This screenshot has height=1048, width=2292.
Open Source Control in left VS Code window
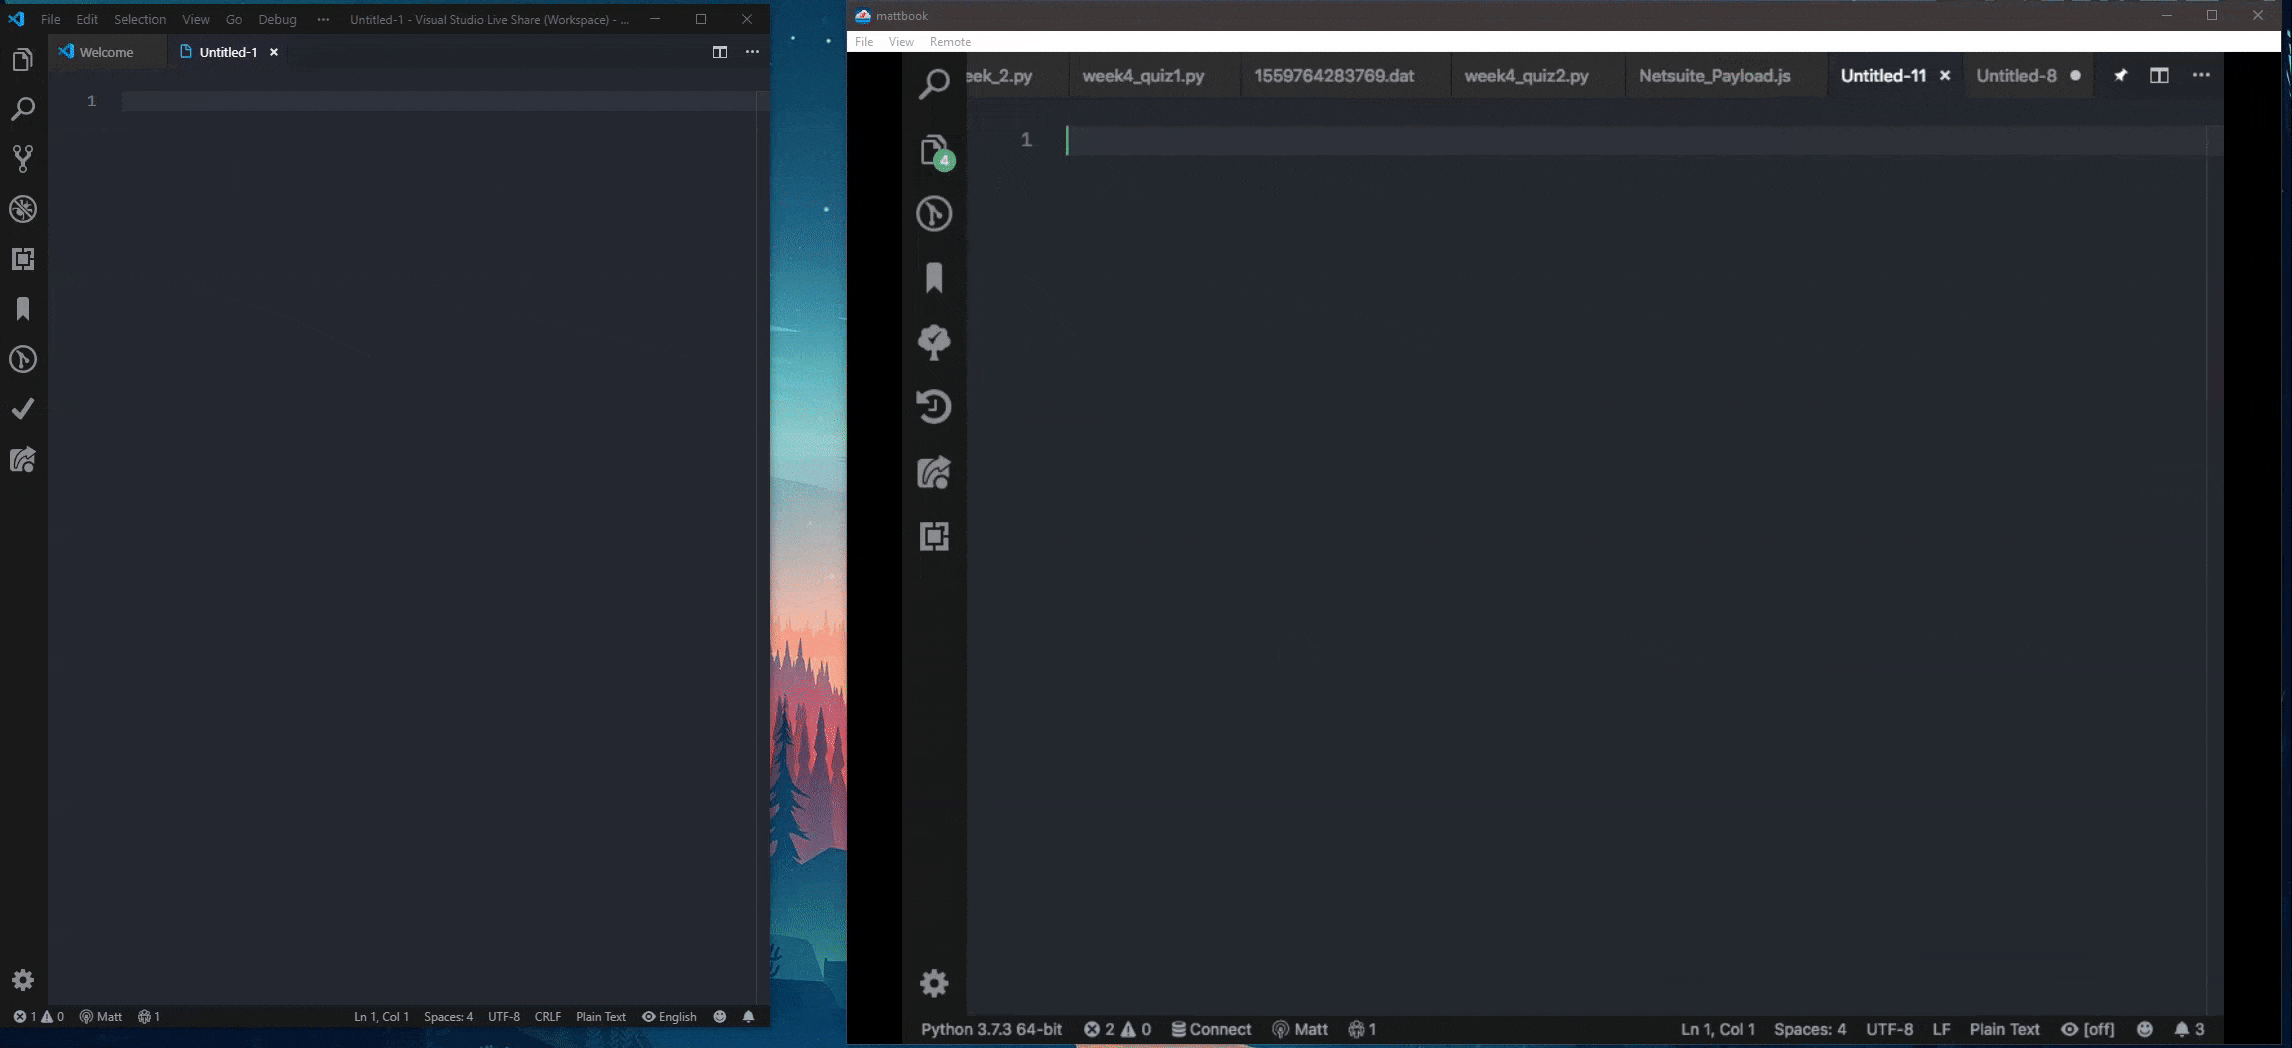tap(22, 158)
